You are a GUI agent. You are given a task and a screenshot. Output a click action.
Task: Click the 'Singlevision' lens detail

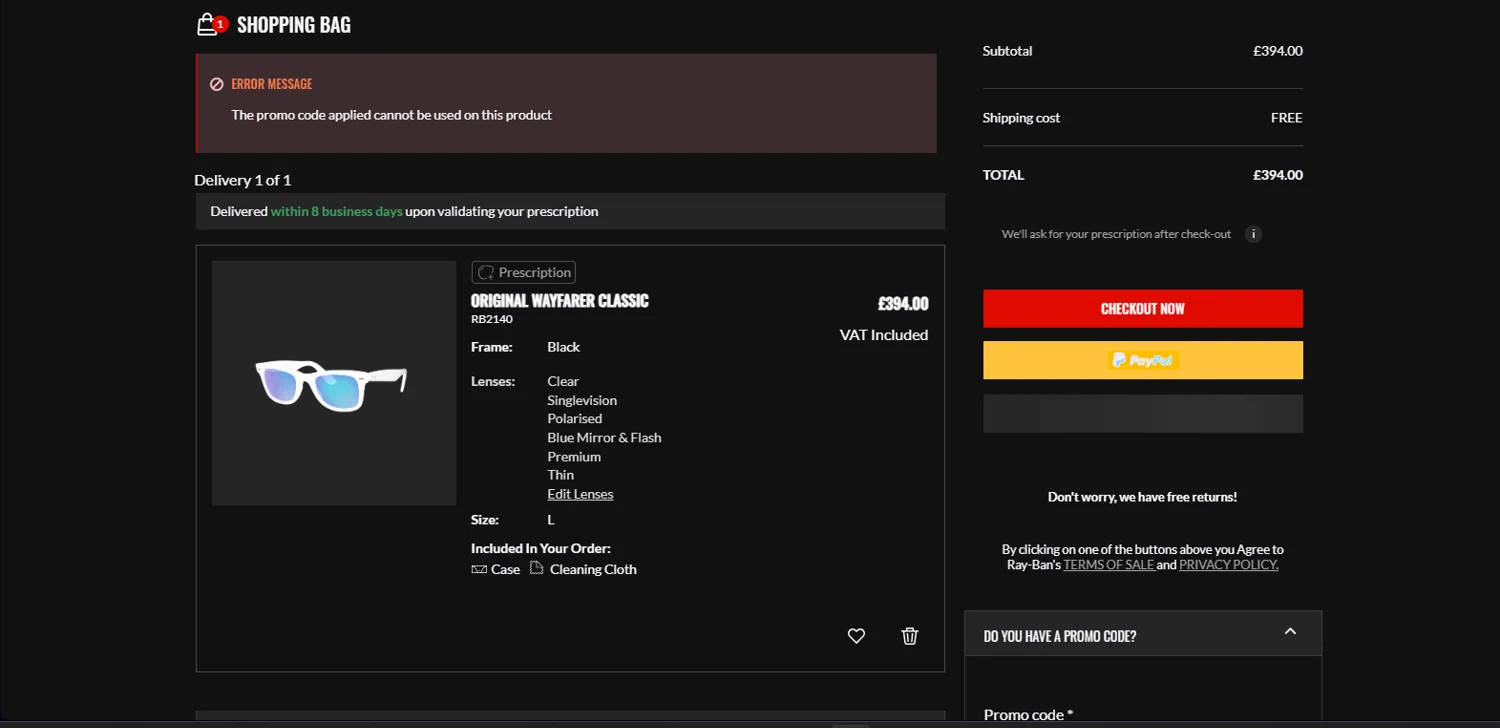(x=582, y=400)
